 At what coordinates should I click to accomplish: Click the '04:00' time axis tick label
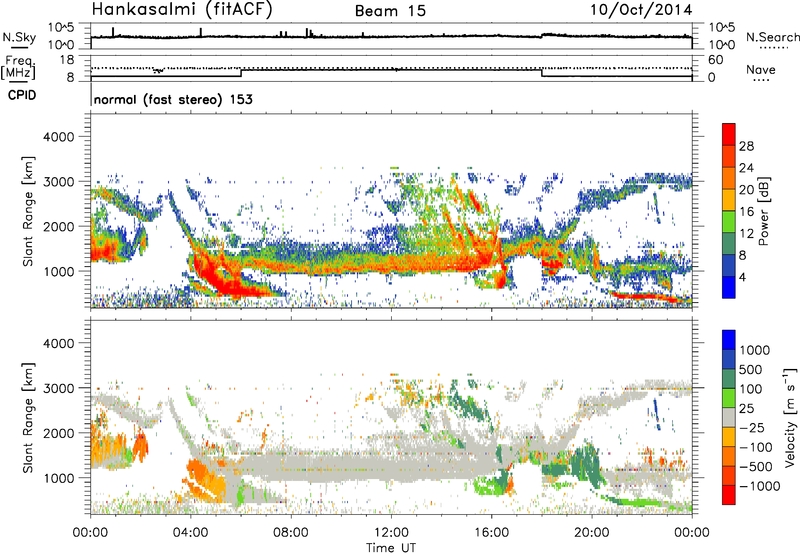191,533
